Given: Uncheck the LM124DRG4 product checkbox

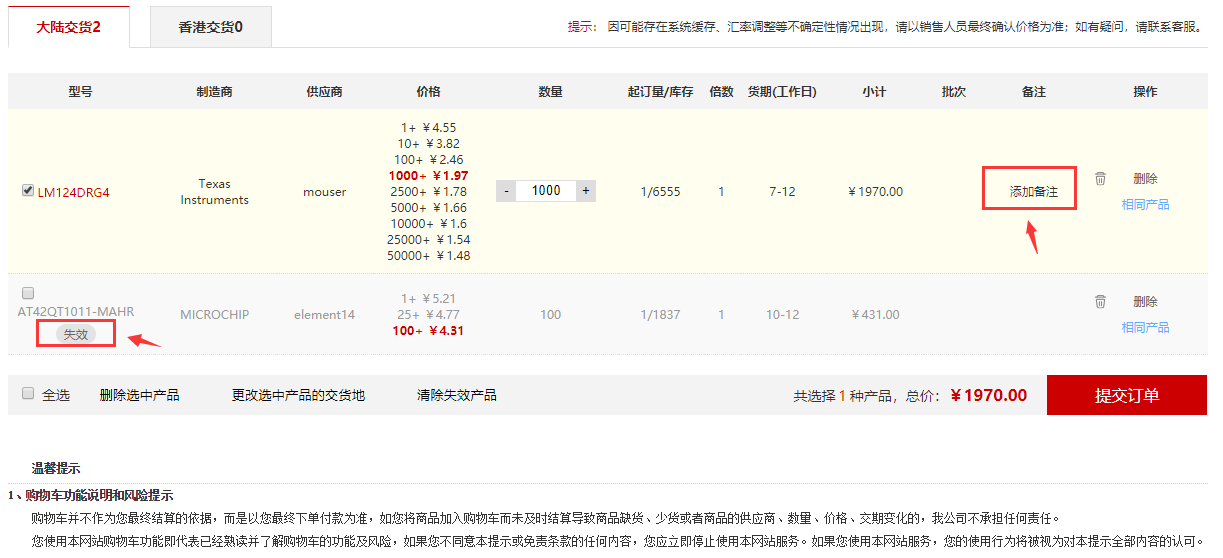Looking at the screenshot, I should point(28,190).
